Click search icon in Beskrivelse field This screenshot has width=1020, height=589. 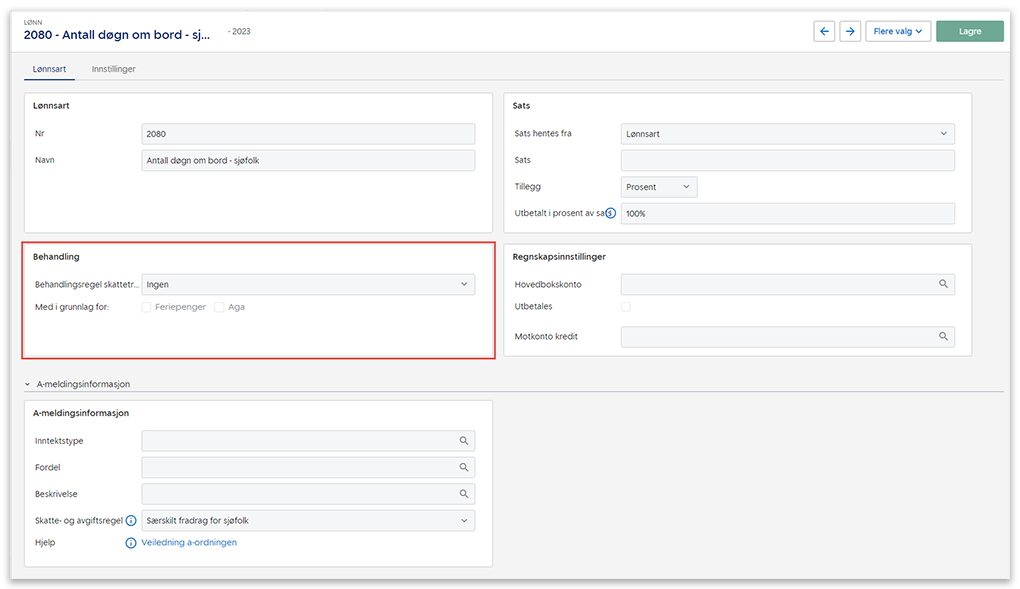click(463, 494)
